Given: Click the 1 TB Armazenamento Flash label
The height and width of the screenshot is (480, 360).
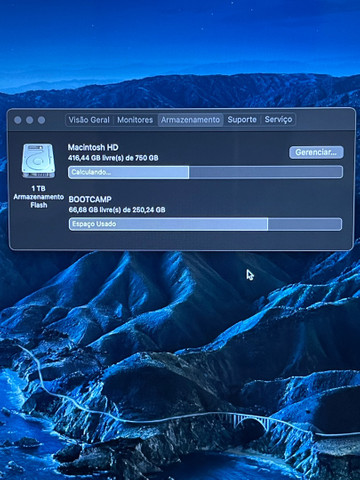Looking at the screenshot, I should (39, 197).
